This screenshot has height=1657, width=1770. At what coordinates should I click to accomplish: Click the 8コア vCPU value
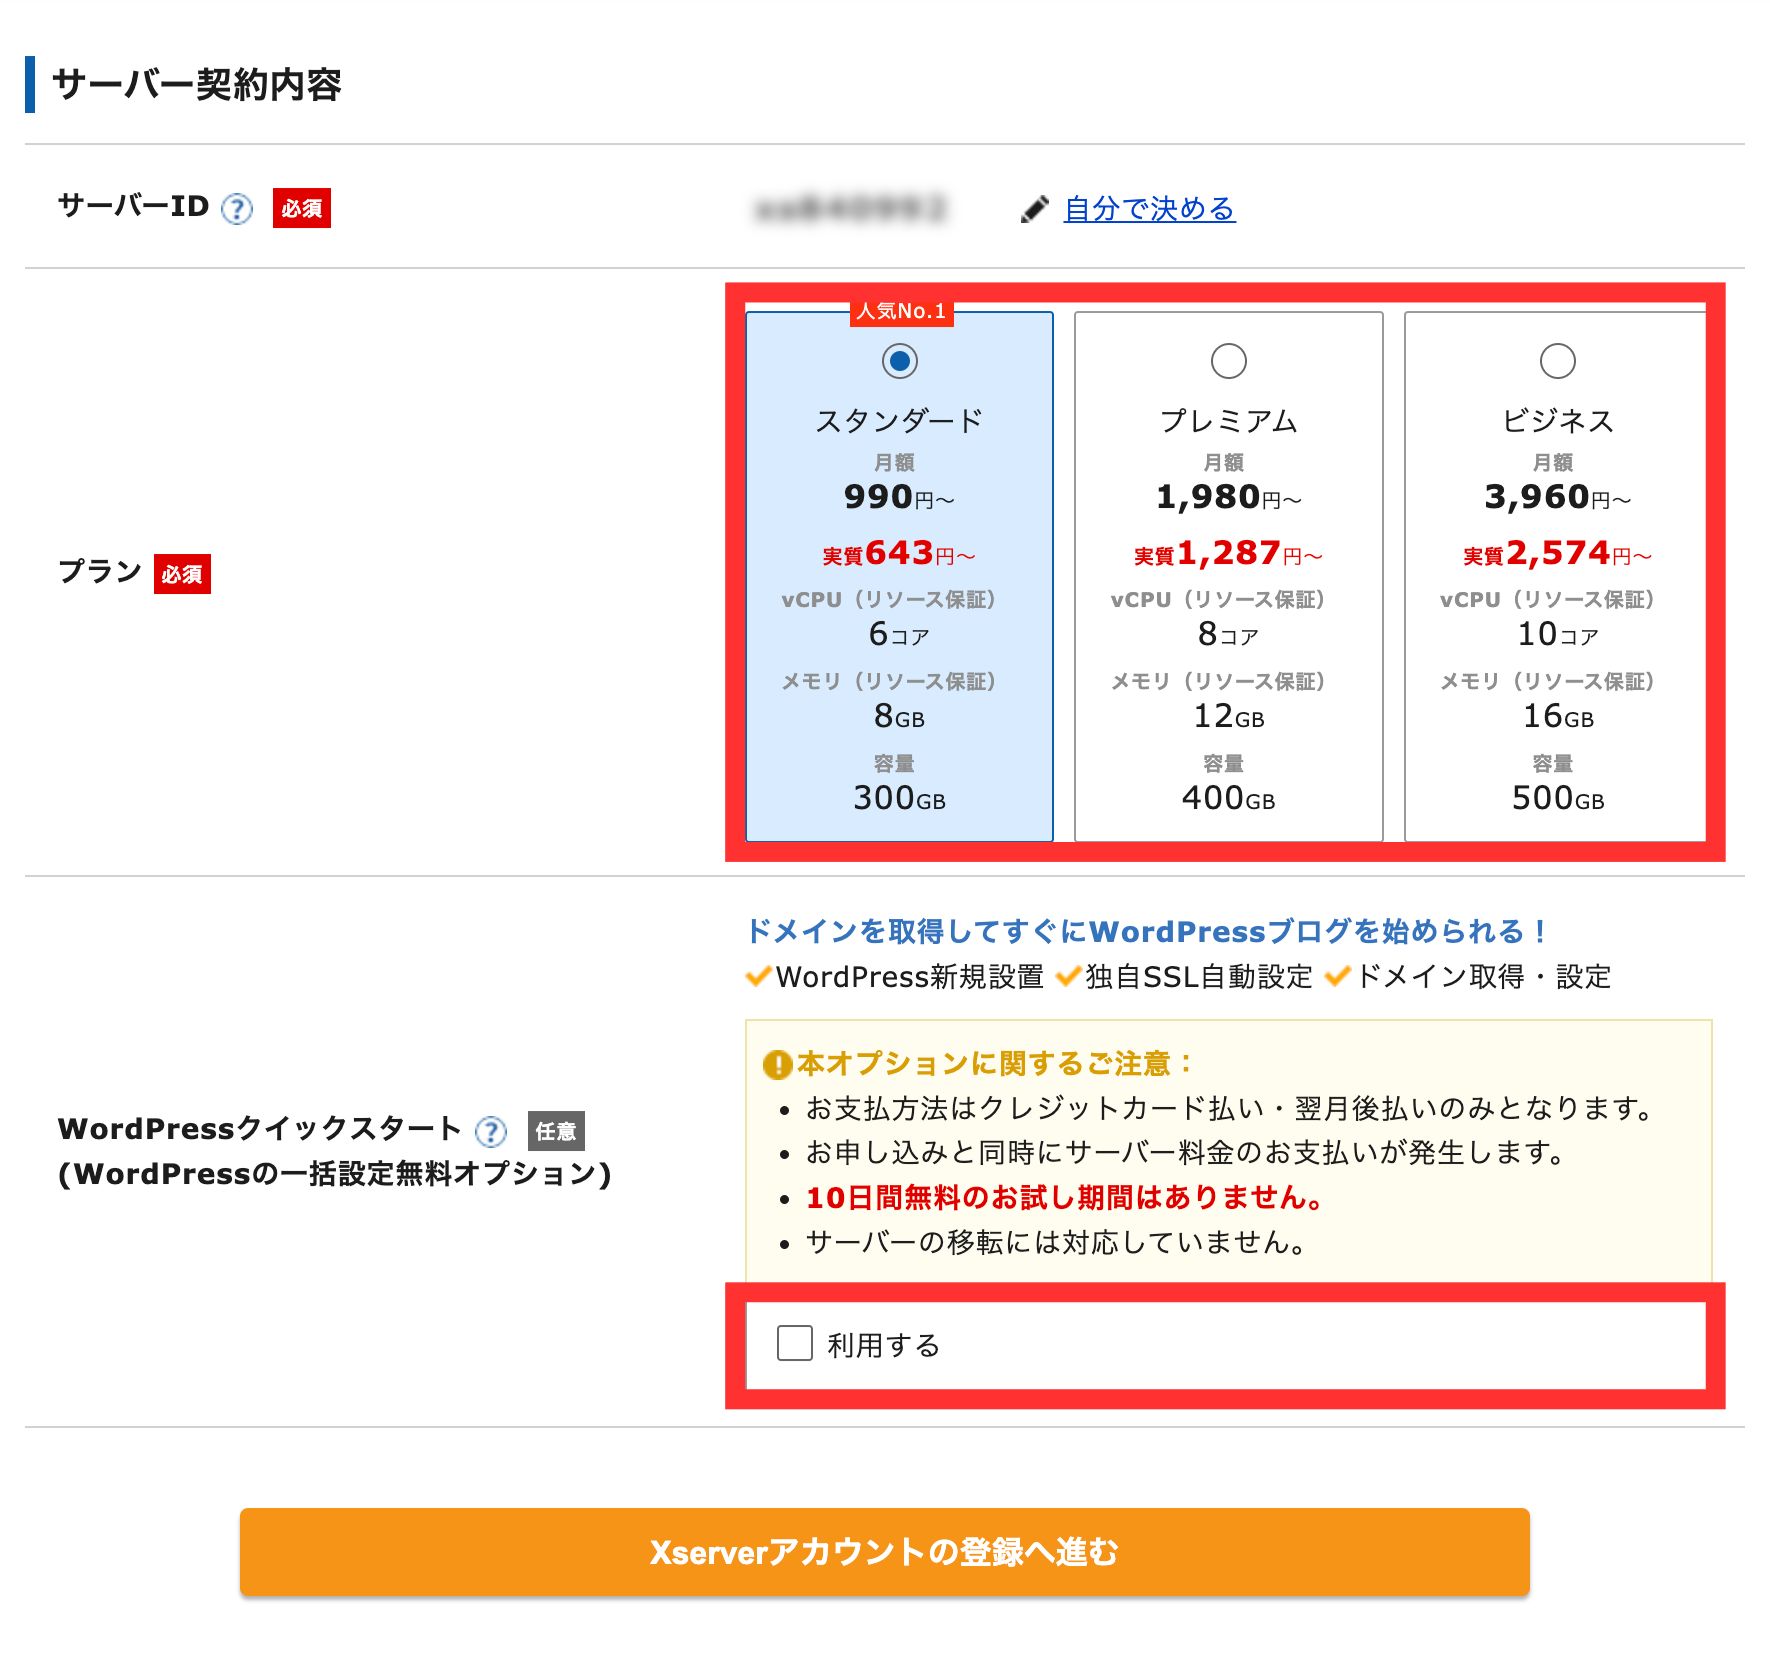click(x=1228, y=634)
